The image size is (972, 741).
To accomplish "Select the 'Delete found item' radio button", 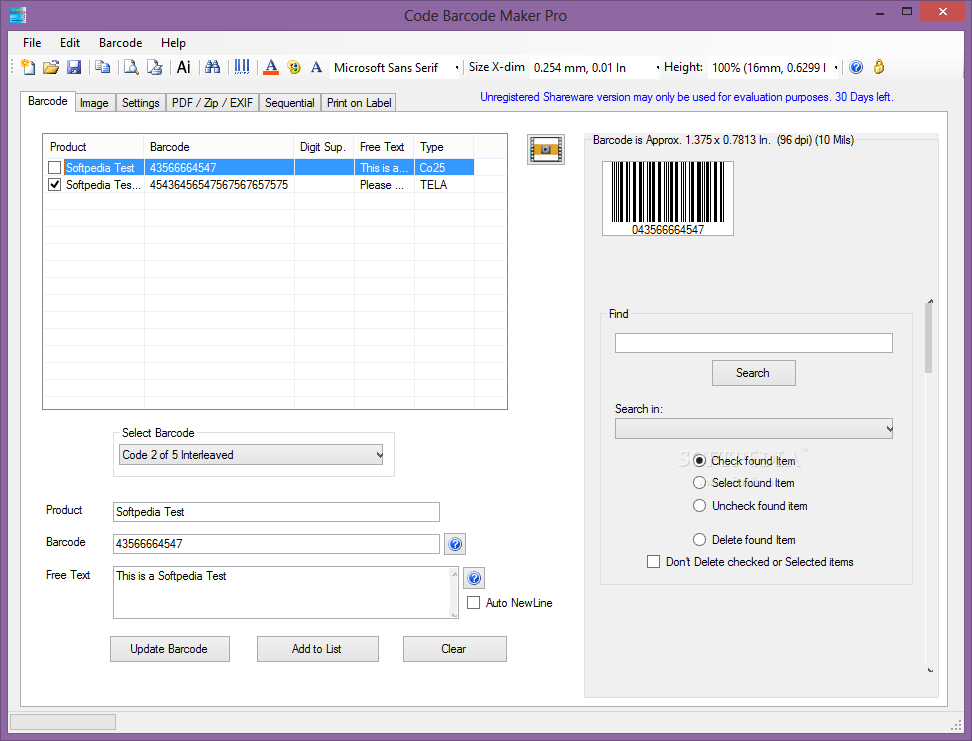I will pos(700,539).
